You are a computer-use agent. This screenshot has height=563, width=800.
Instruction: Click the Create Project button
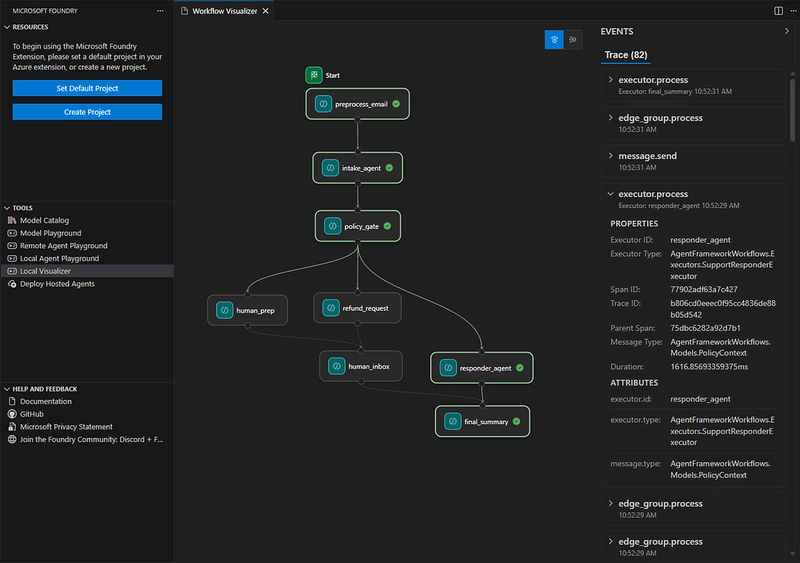tap(87, 112)
